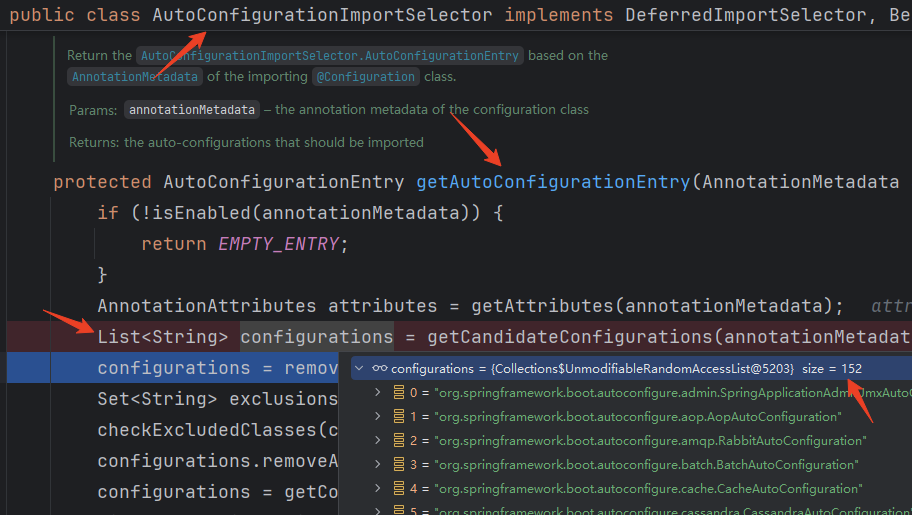
Task: Expand element 0 SpringApplicationAdmin entry
Action: tap(377, 393)
